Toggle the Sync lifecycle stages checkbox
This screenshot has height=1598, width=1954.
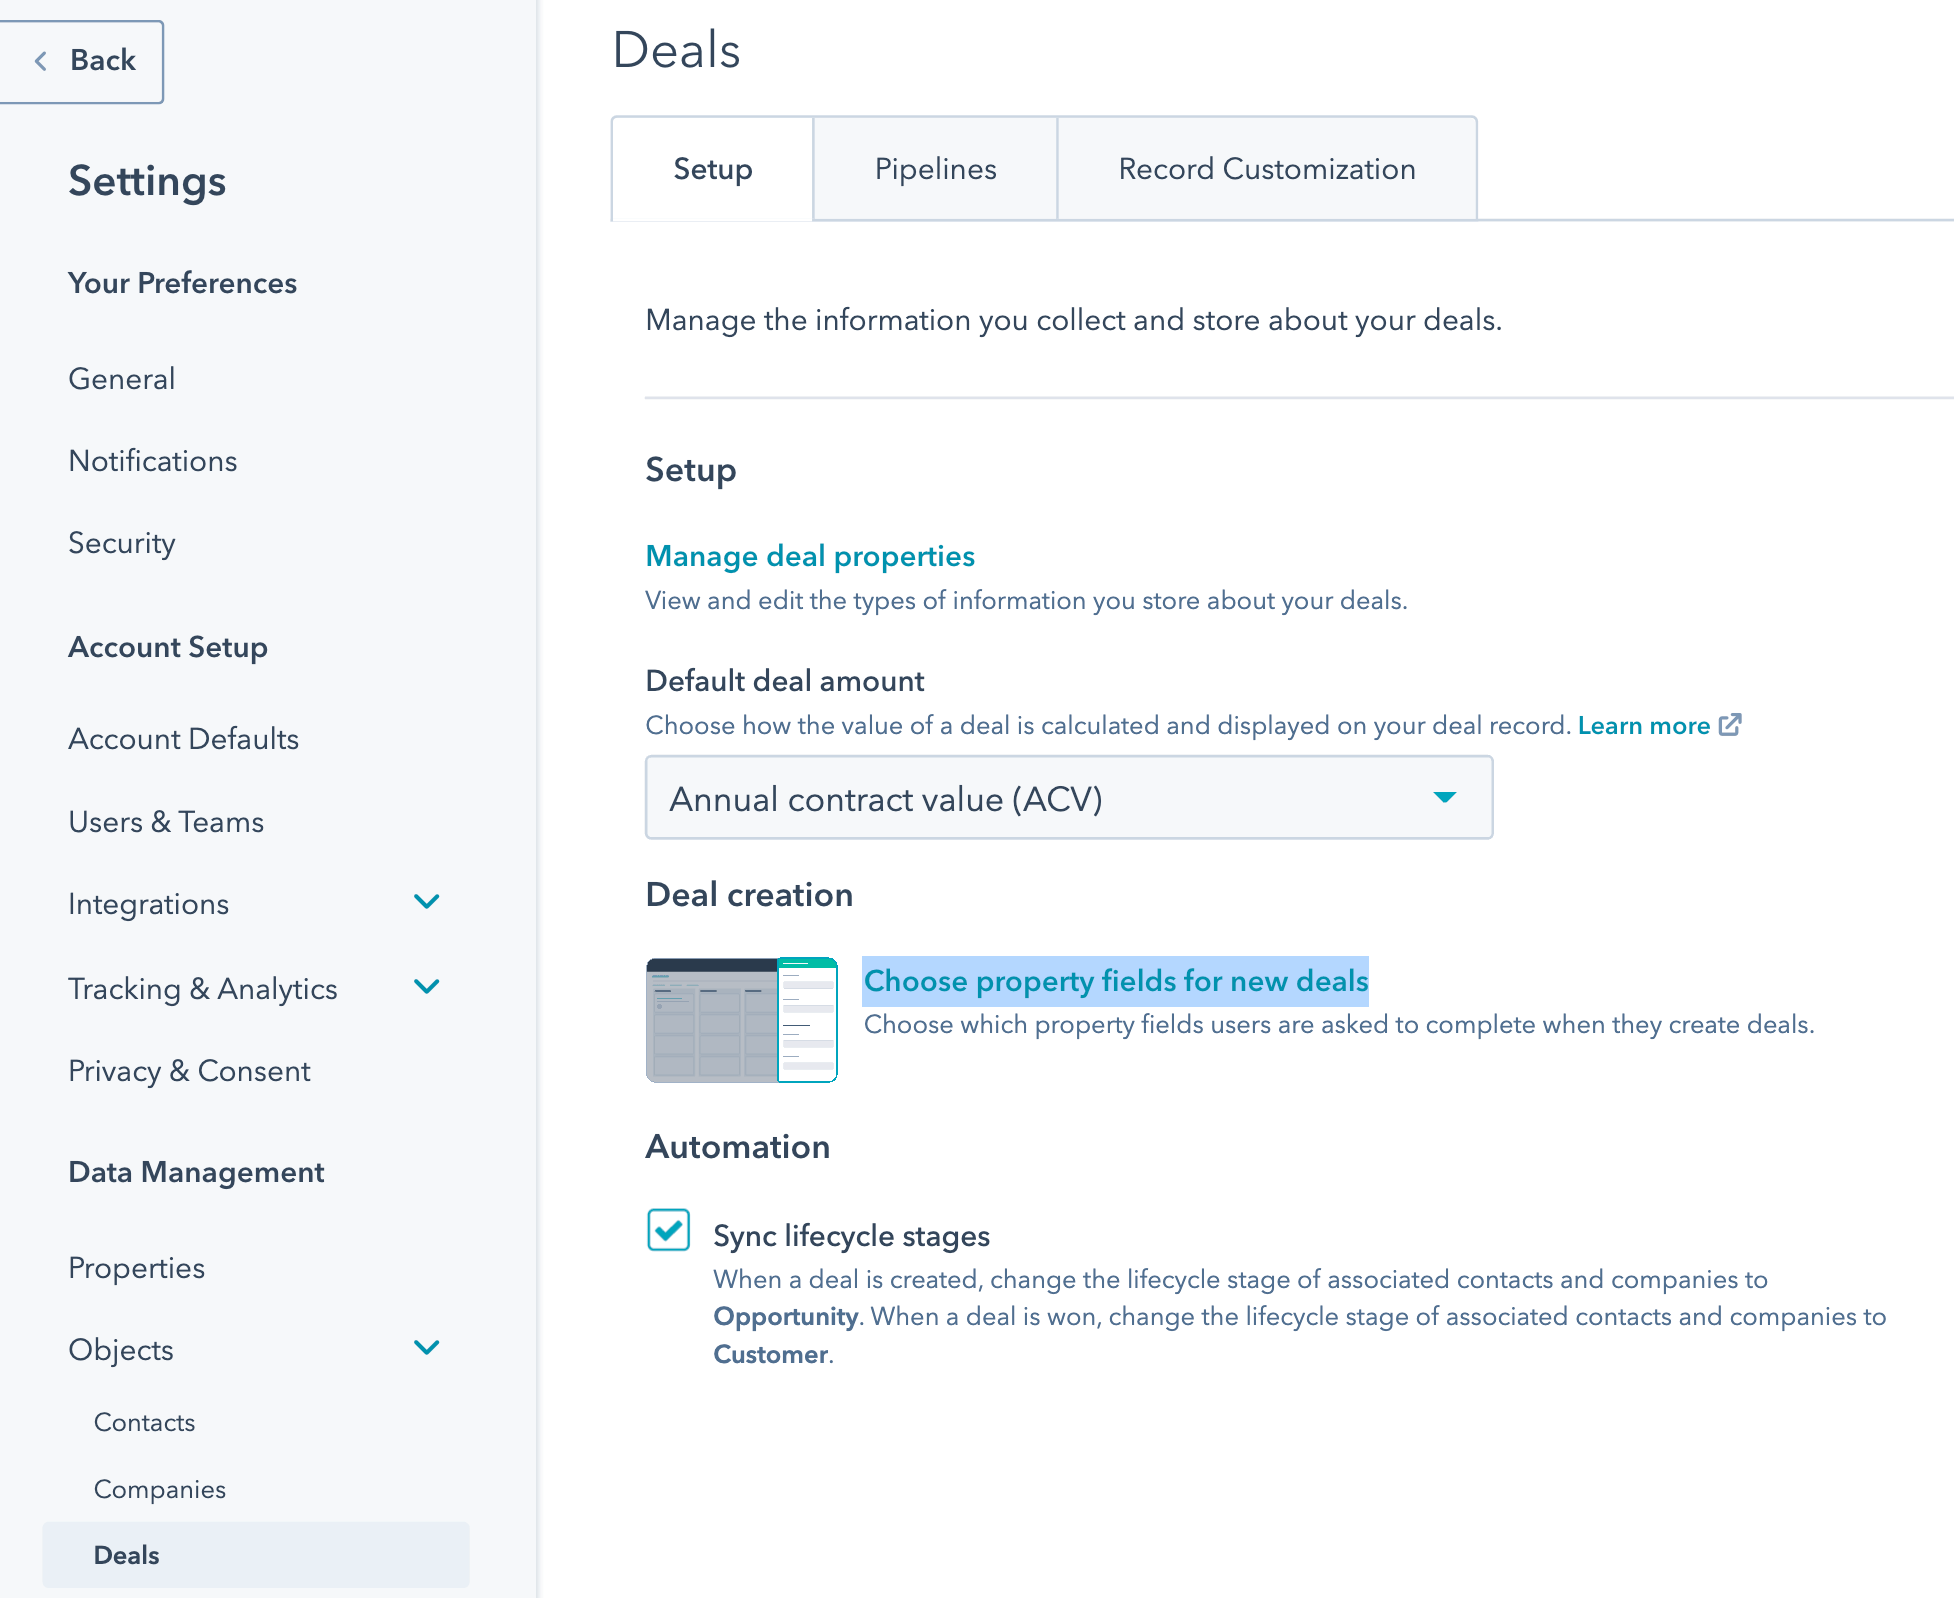click(668, 1230)
